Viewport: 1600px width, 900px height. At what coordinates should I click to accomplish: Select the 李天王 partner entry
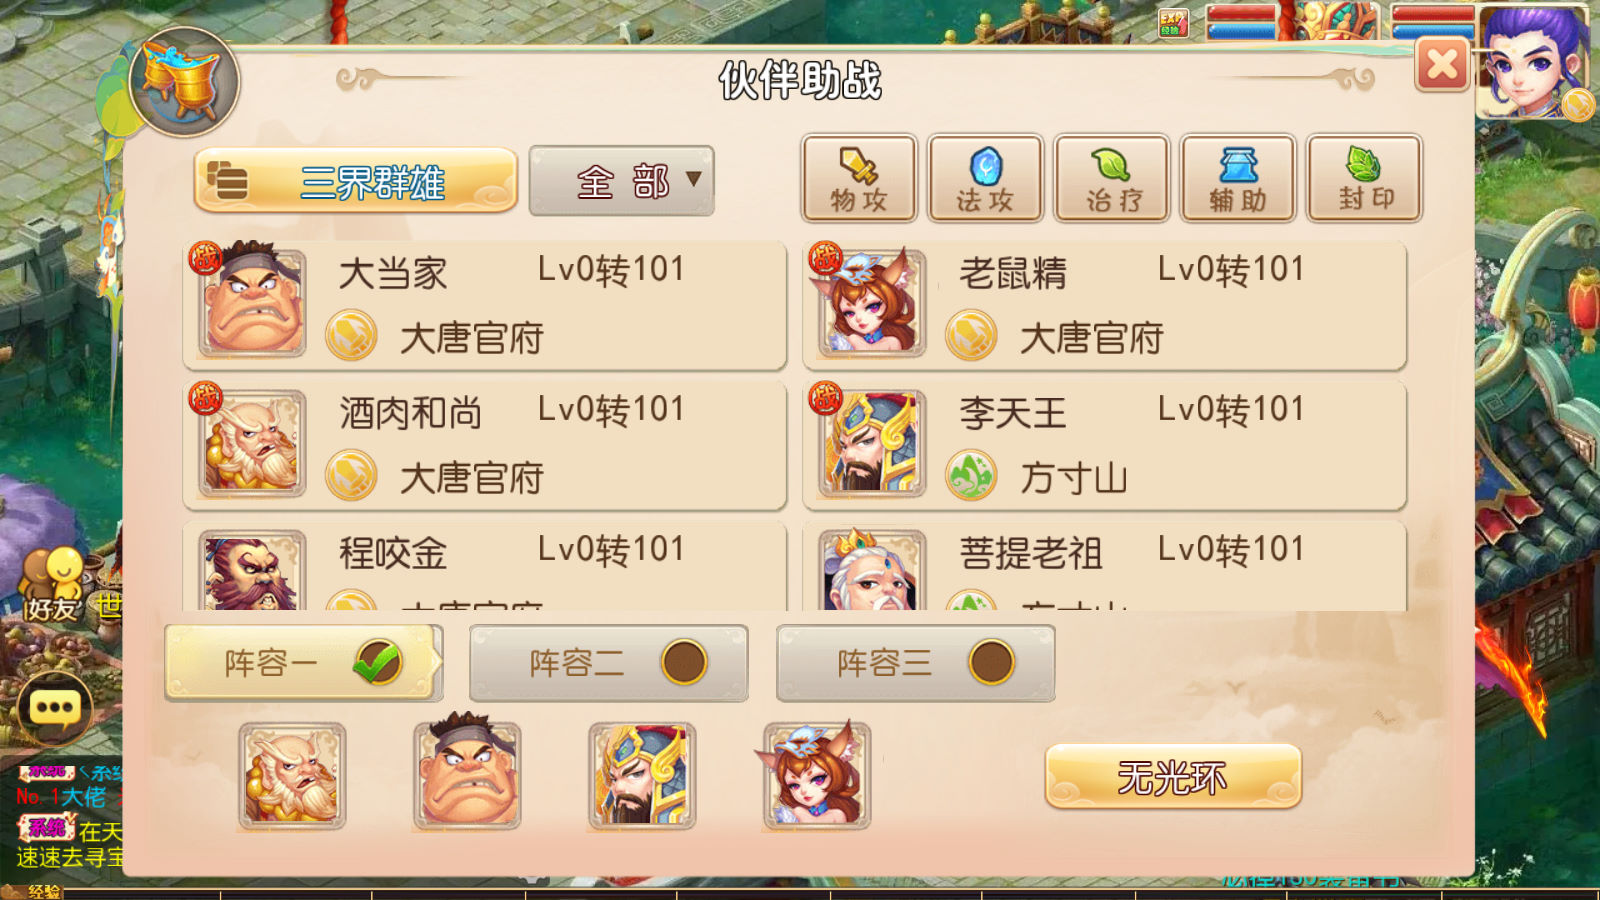(1105, 445)
